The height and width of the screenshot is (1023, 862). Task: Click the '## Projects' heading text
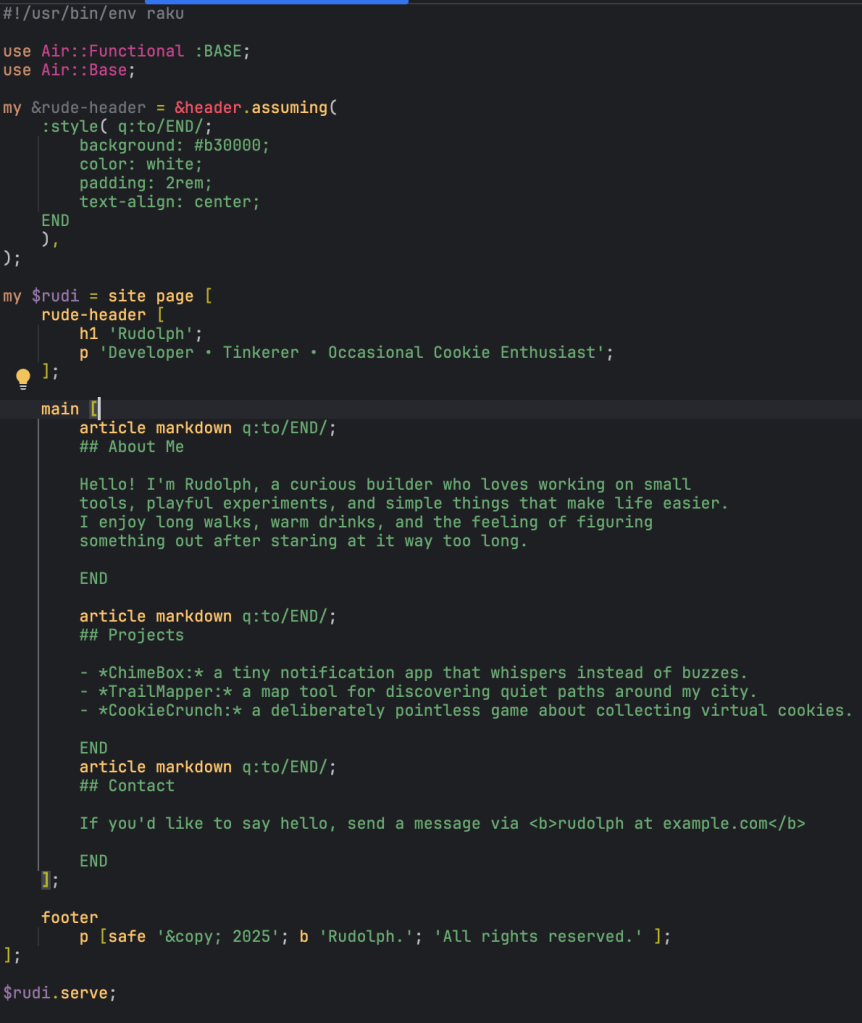(x=131, y=635)
